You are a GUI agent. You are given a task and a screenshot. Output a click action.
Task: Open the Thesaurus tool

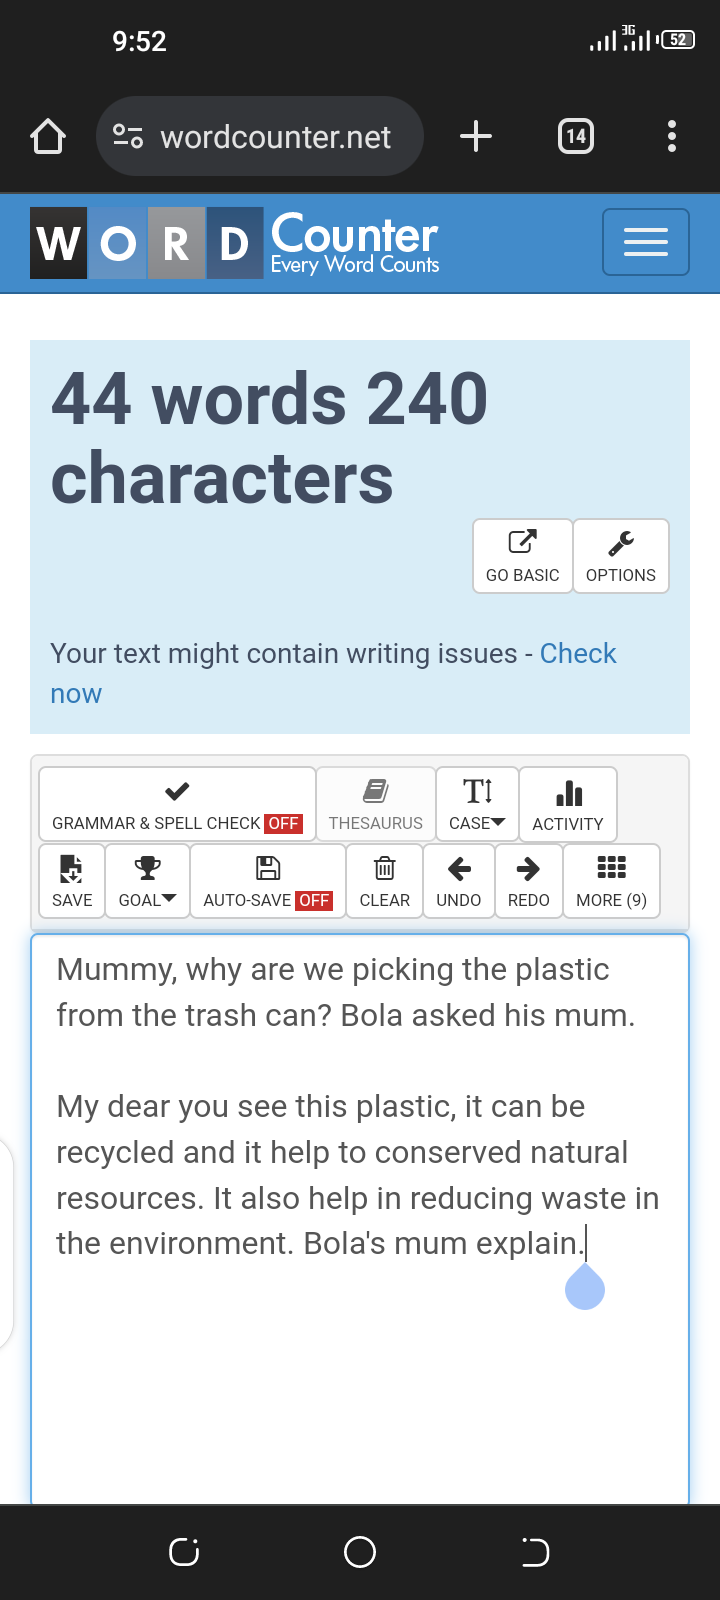(376, 804)
